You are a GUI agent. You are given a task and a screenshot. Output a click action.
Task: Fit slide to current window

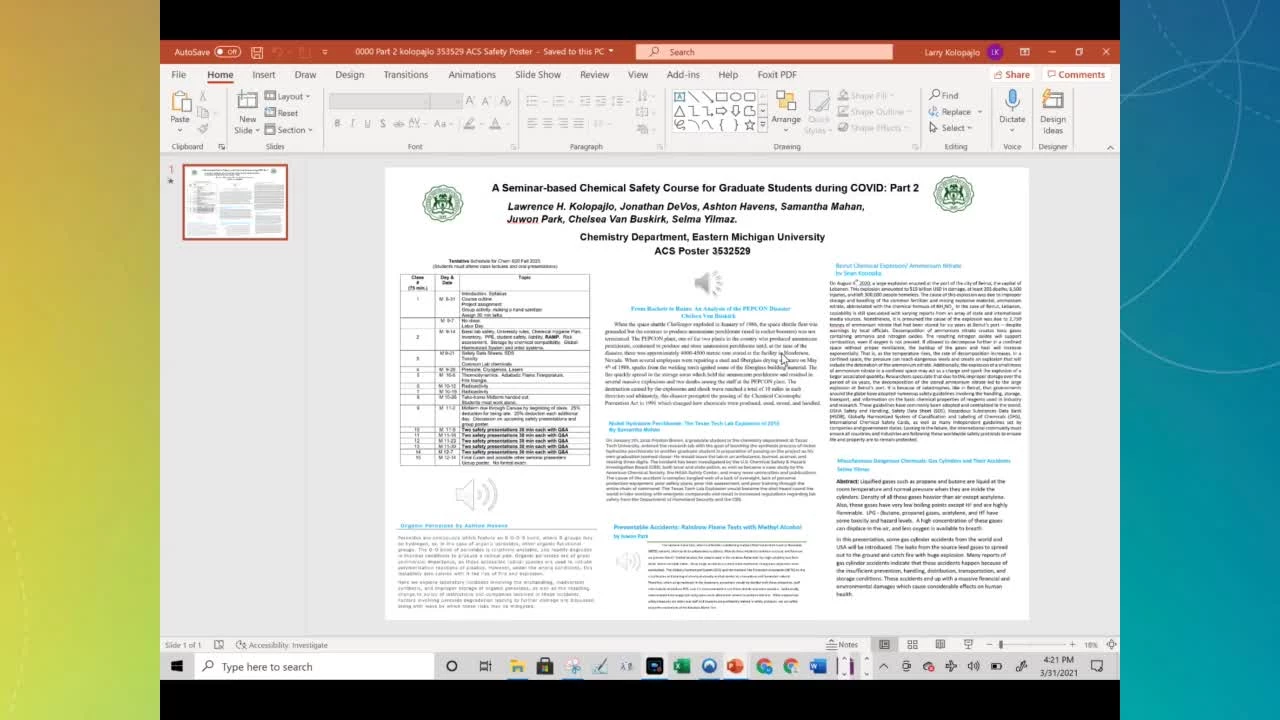coord(1111,645)
